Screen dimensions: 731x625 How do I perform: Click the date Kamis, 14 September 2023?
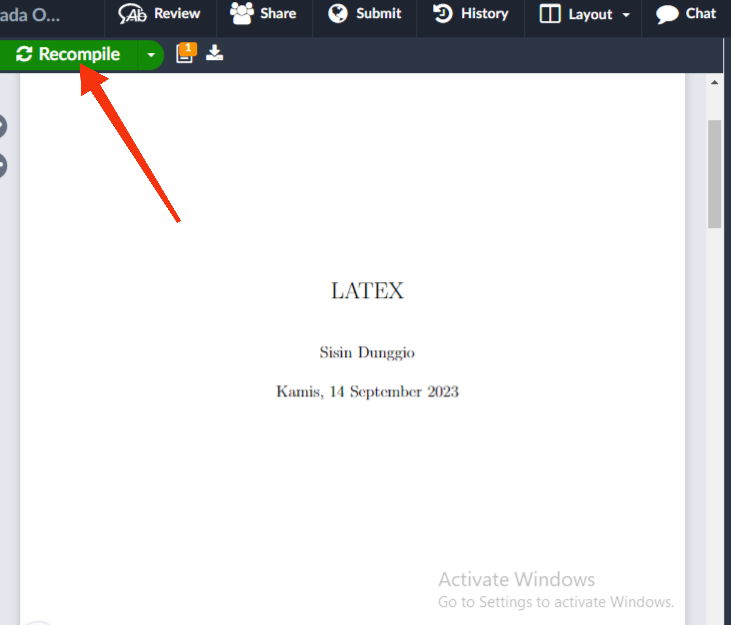click(367, 391)
